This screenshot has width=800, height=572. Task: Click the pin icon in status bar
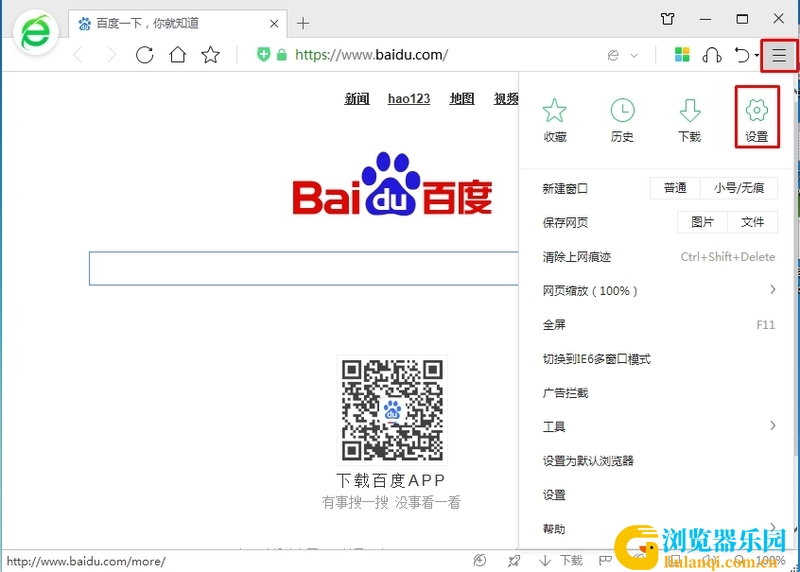514,561
